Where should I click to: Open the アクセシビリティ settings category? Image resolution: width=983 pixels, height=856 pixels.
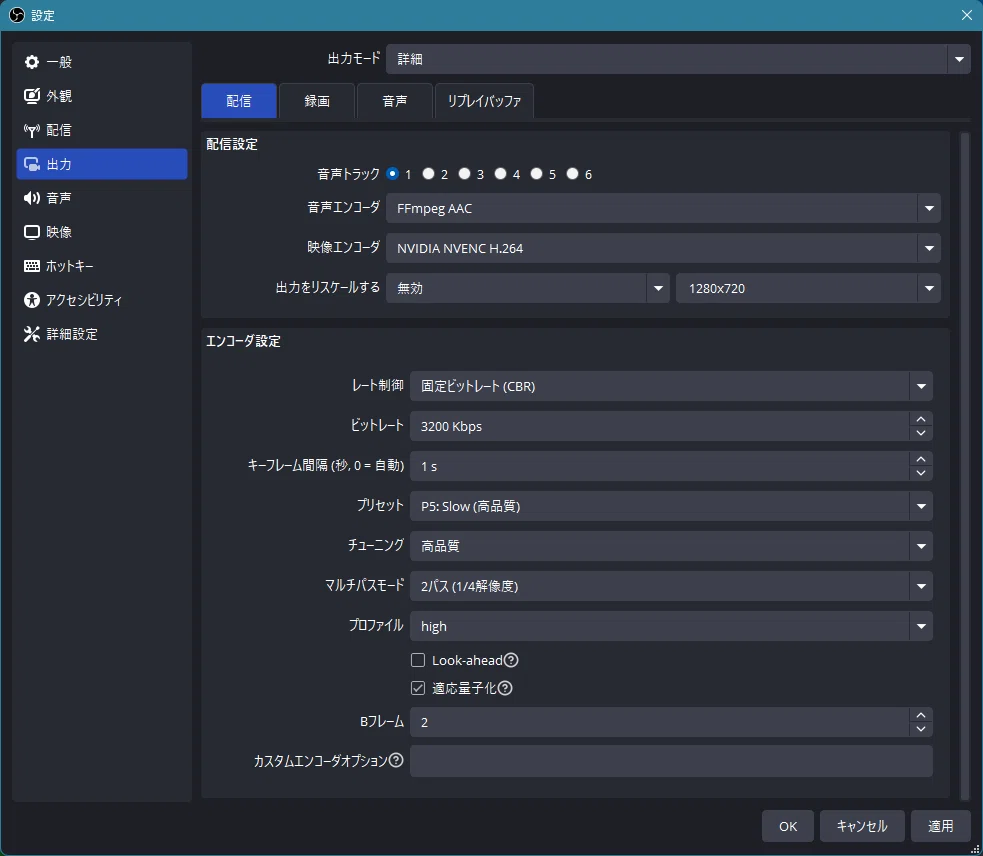(x=102, y=300)
